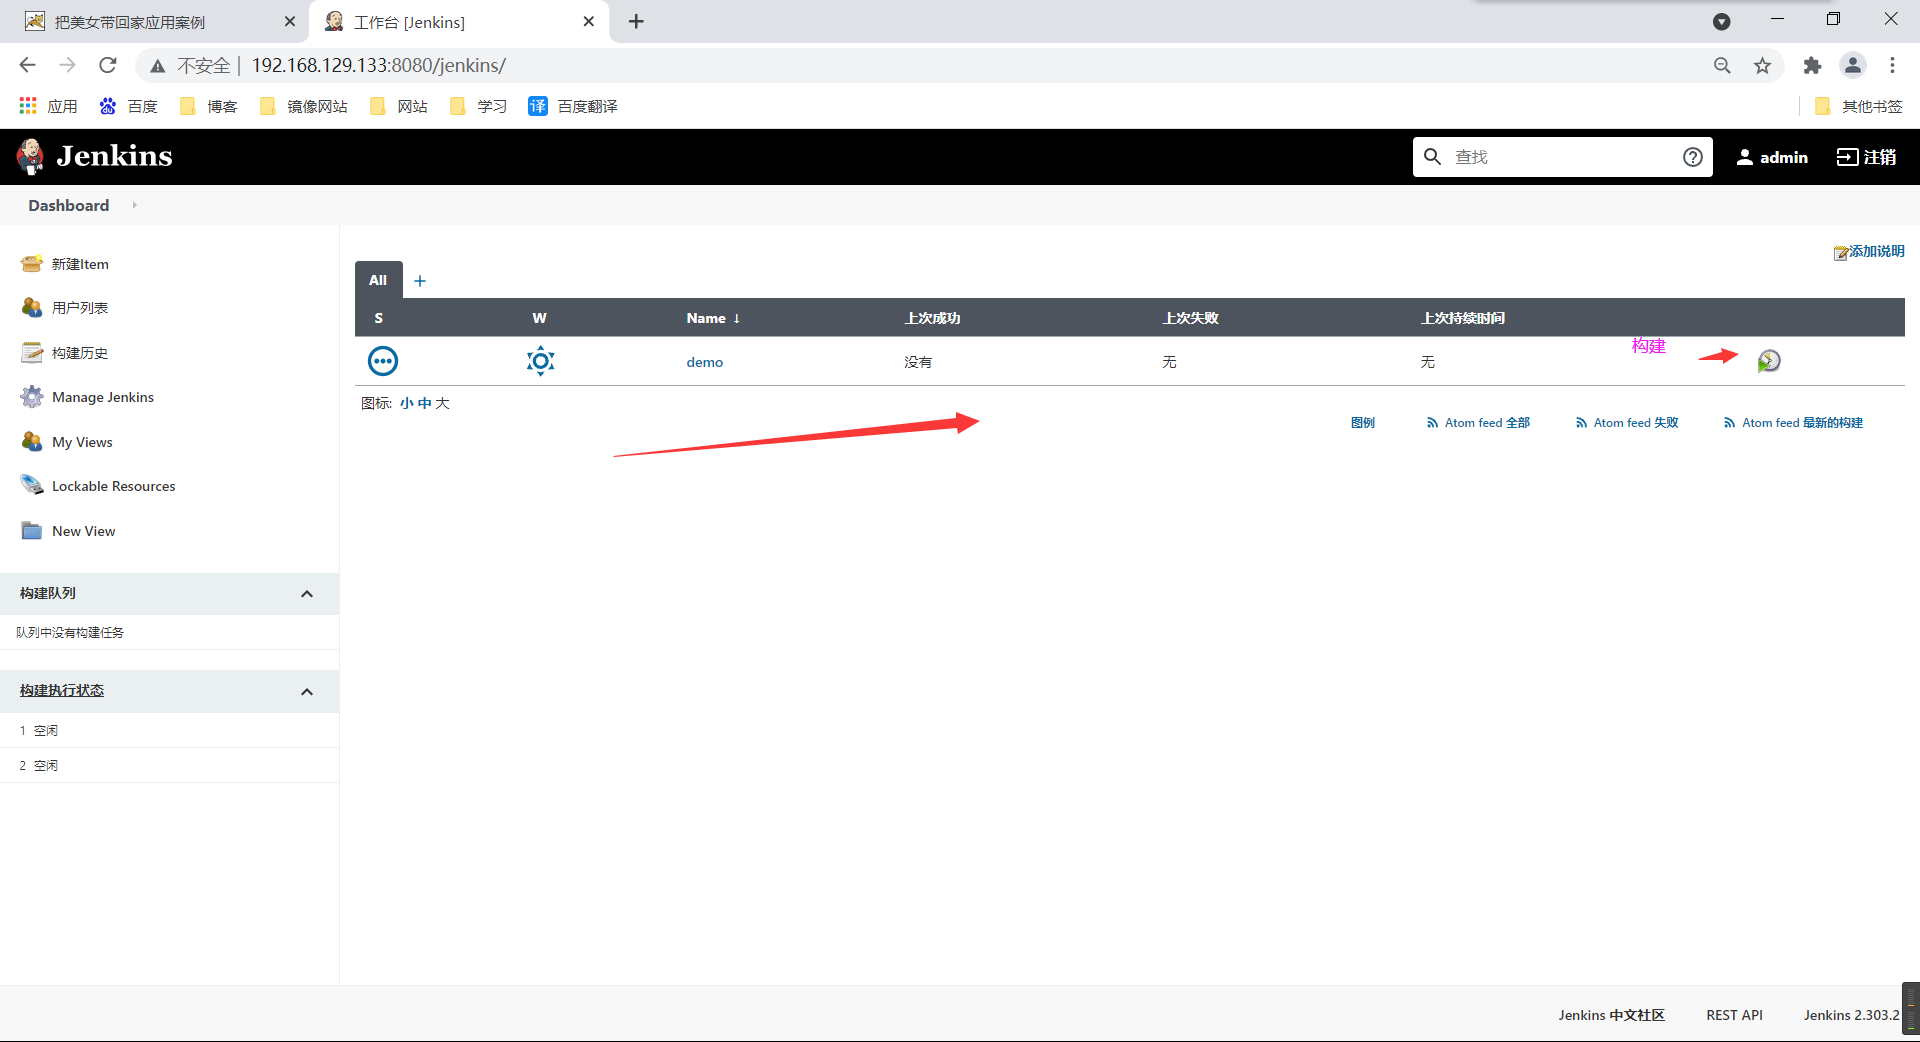Click the New View folder icon
This screenshot has width=1920, height=1042.
32,530
